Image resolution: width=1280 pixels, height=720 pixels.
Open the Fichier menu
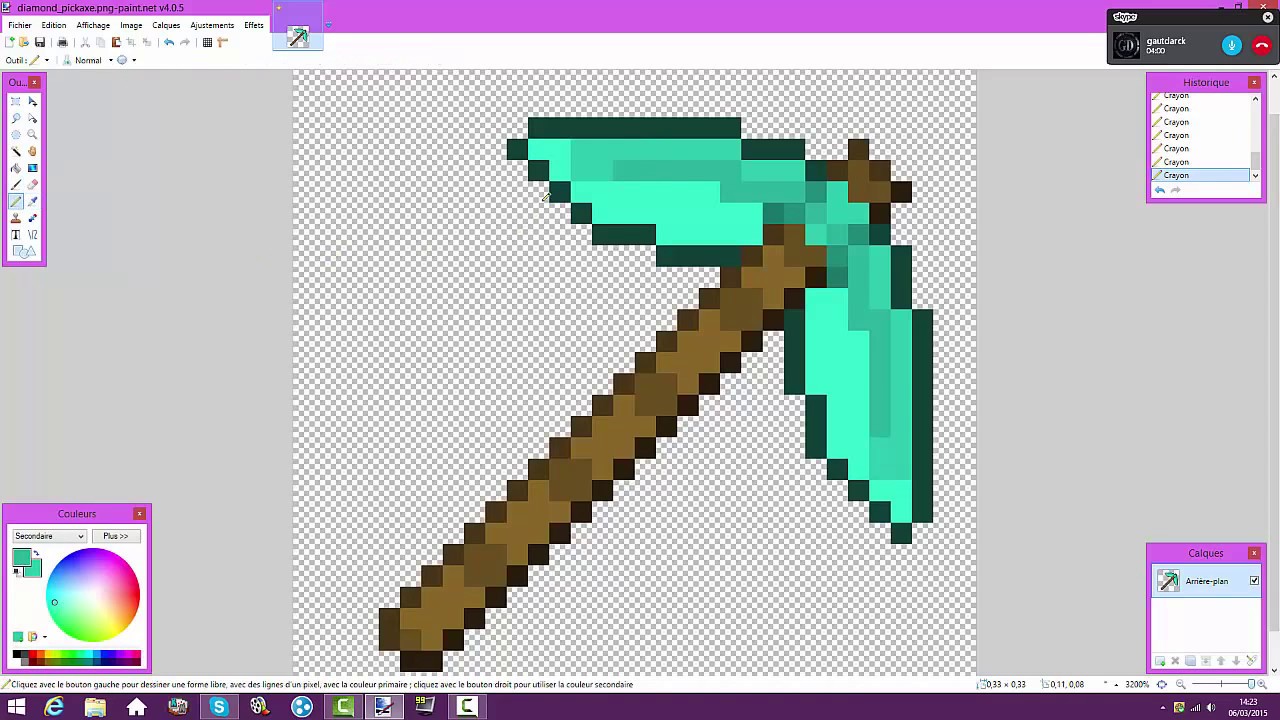coord(20,25)
